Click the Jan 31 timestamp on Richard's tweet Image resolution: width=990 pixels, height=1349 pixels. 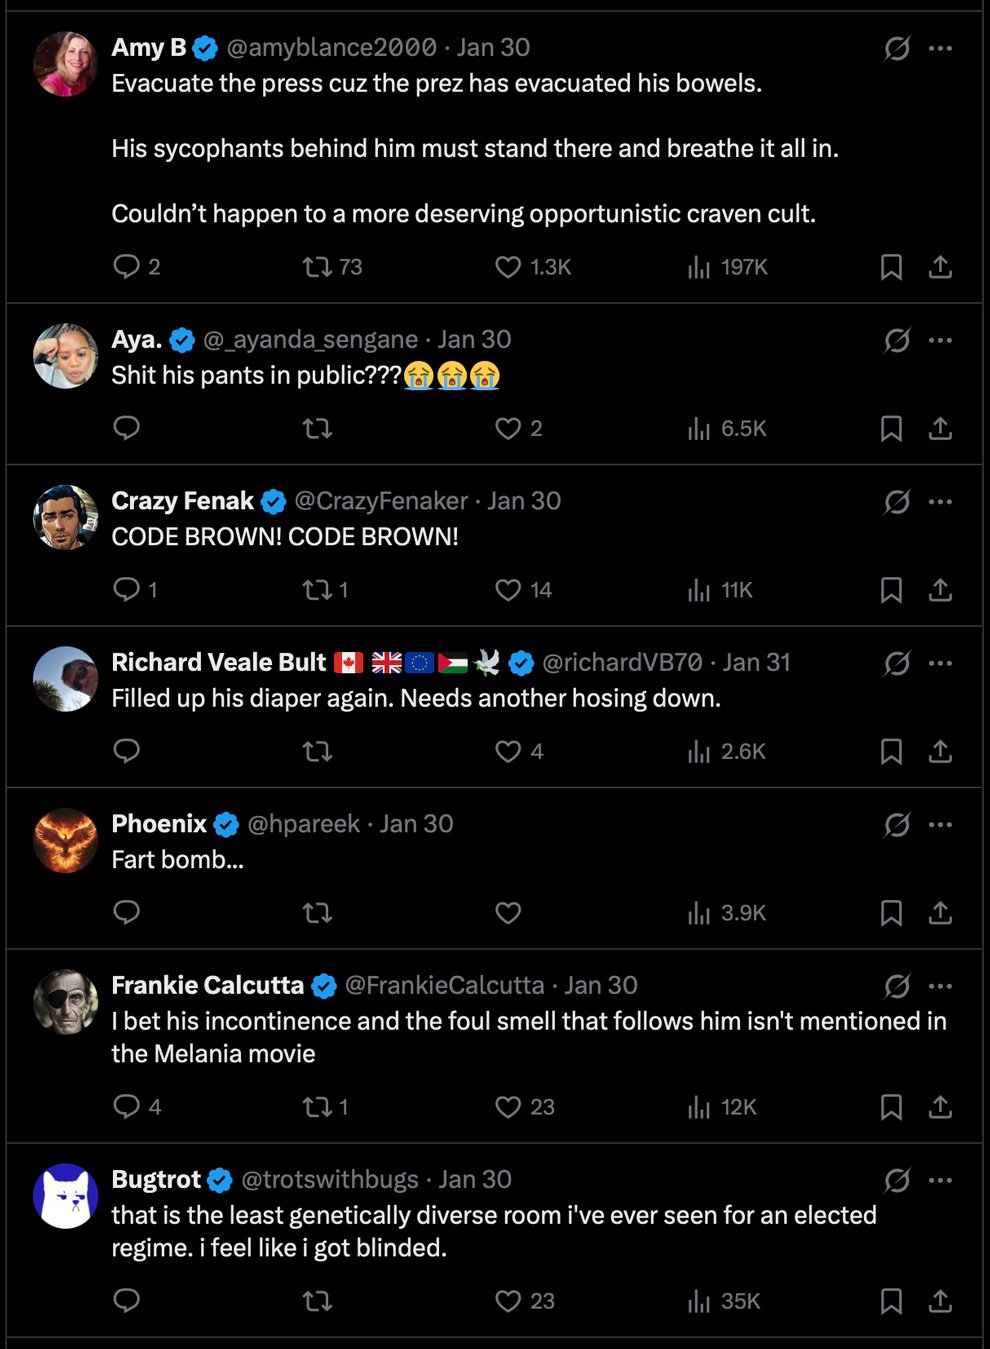(756, 663)
